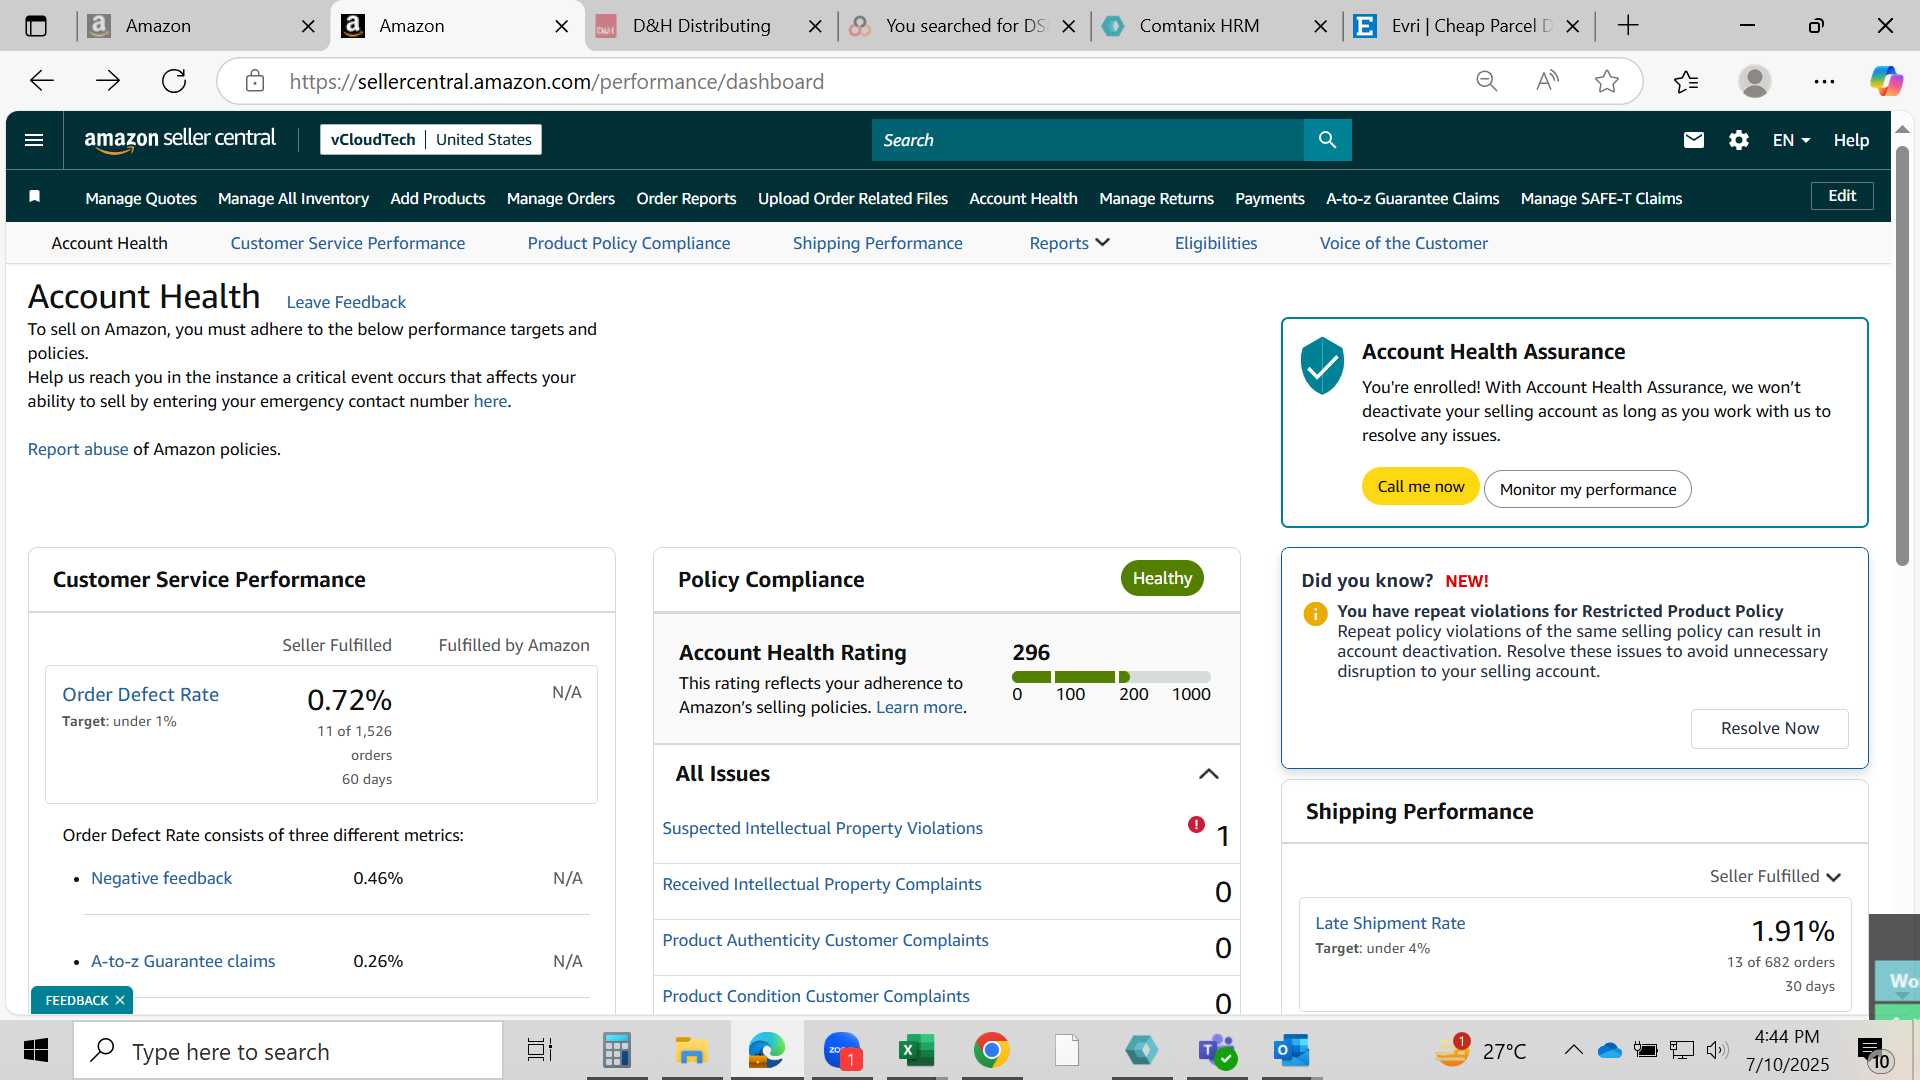Open the Late Shipment Rate link
This screenshot has height=1080, width=1920.
pos(1390,923)
